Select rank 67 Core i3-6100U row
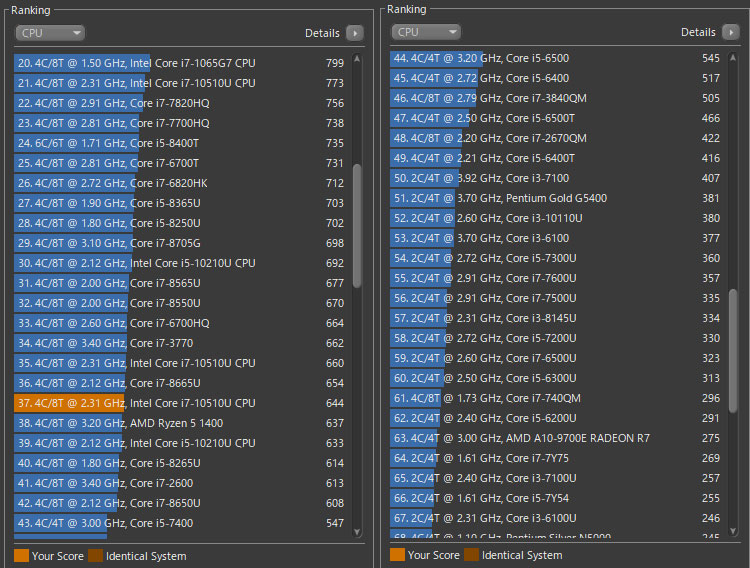Screen dimensions: 750x568 [557, 519]
